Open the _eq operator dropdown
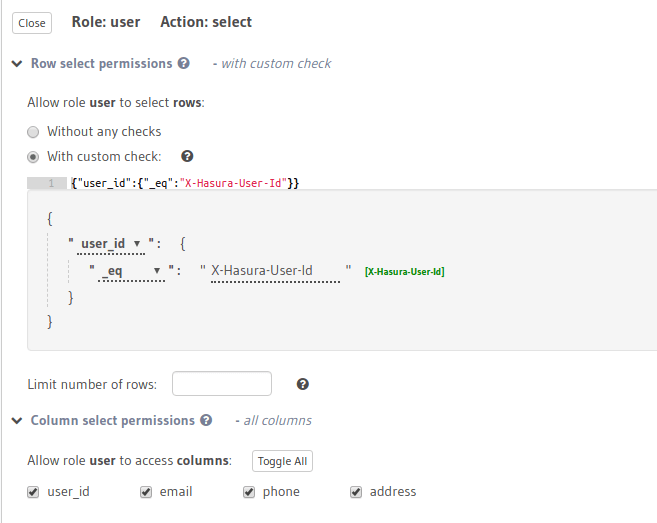Viewport: 657px width, 523px height. click(x=131, y=271)
